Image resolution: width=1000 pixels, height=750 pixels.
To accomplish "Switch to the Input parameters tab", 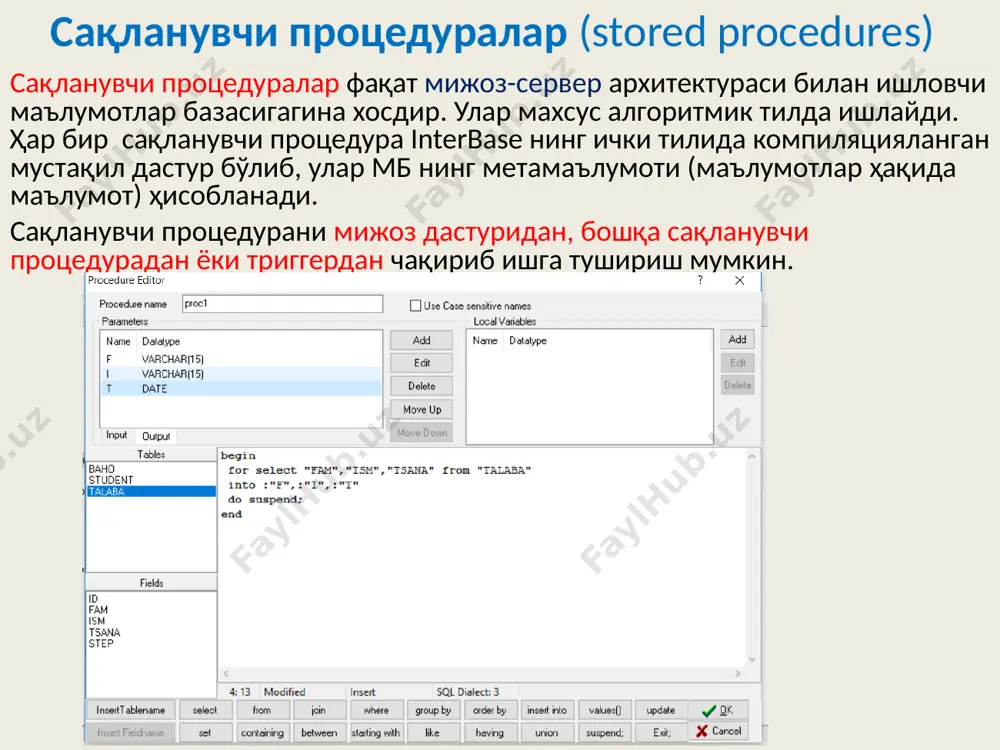I will [117, 435].
